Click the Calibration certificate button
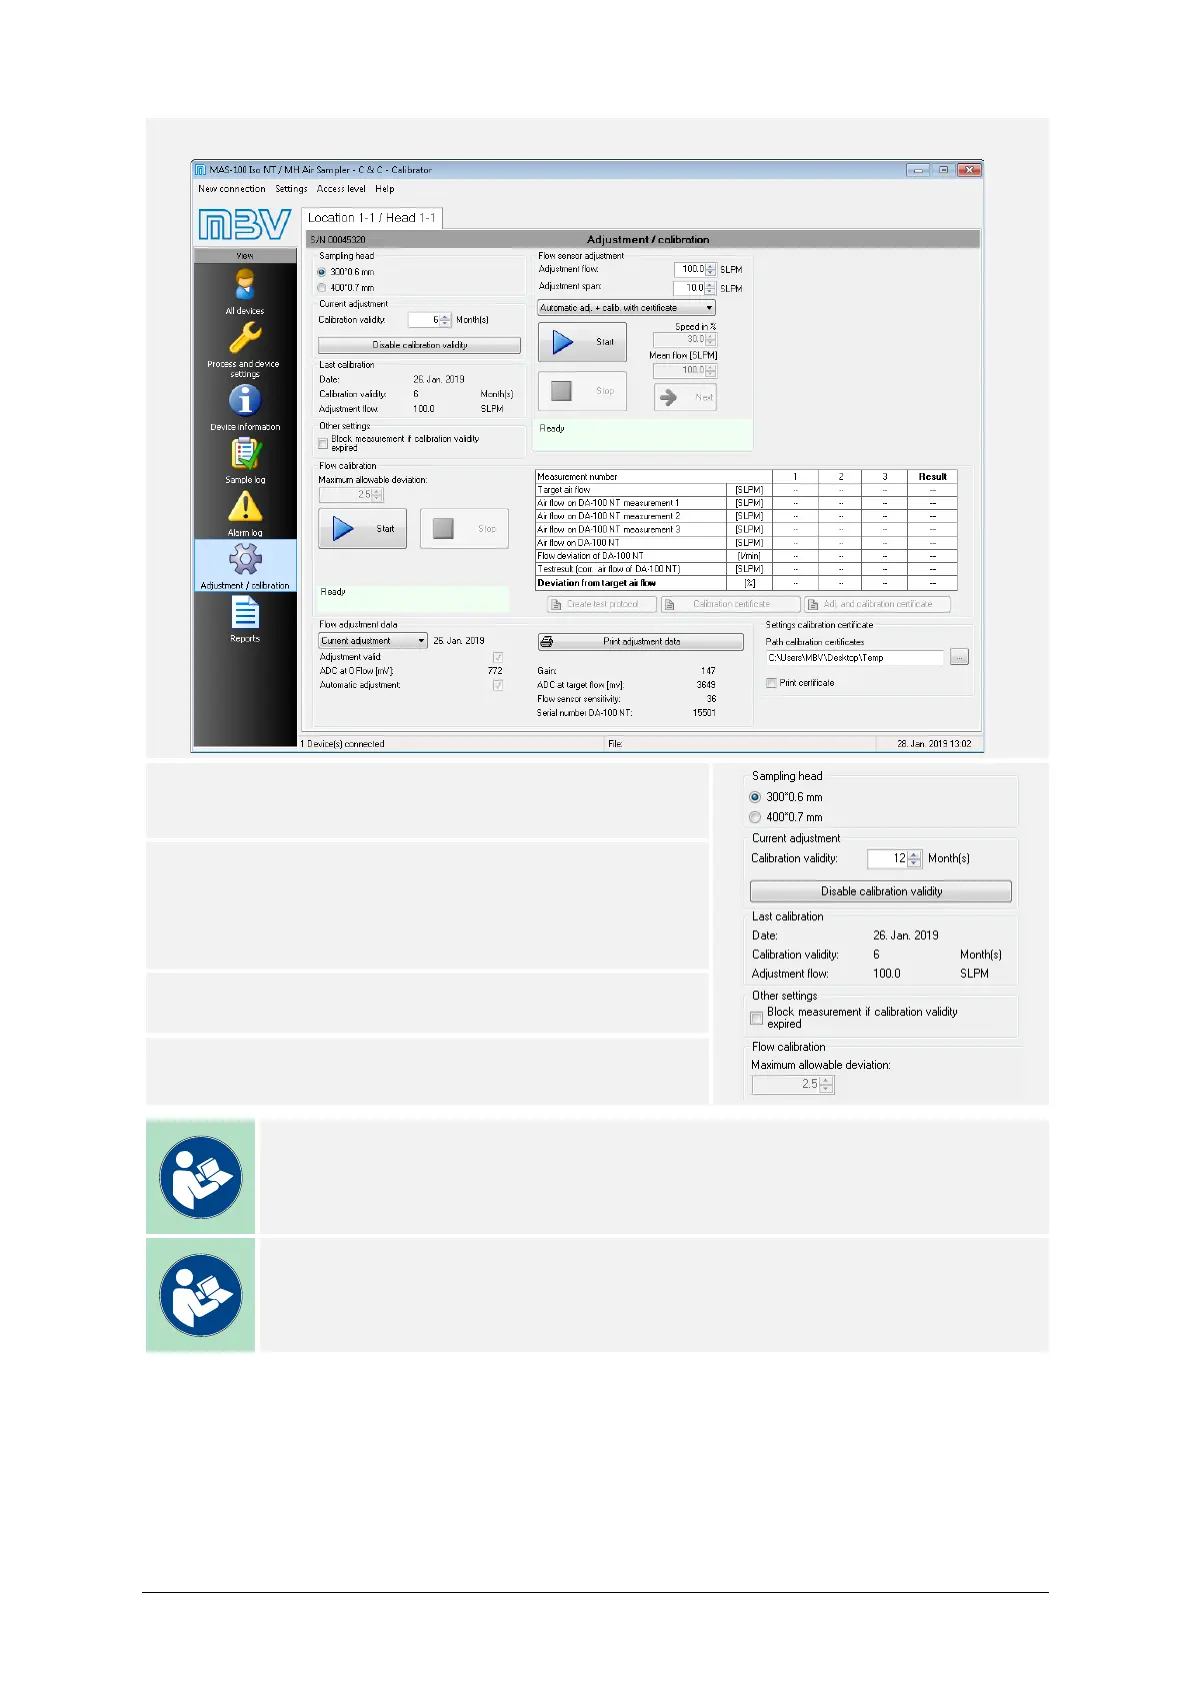Viewport: 1191px width, 1684px height. point(731,604)
